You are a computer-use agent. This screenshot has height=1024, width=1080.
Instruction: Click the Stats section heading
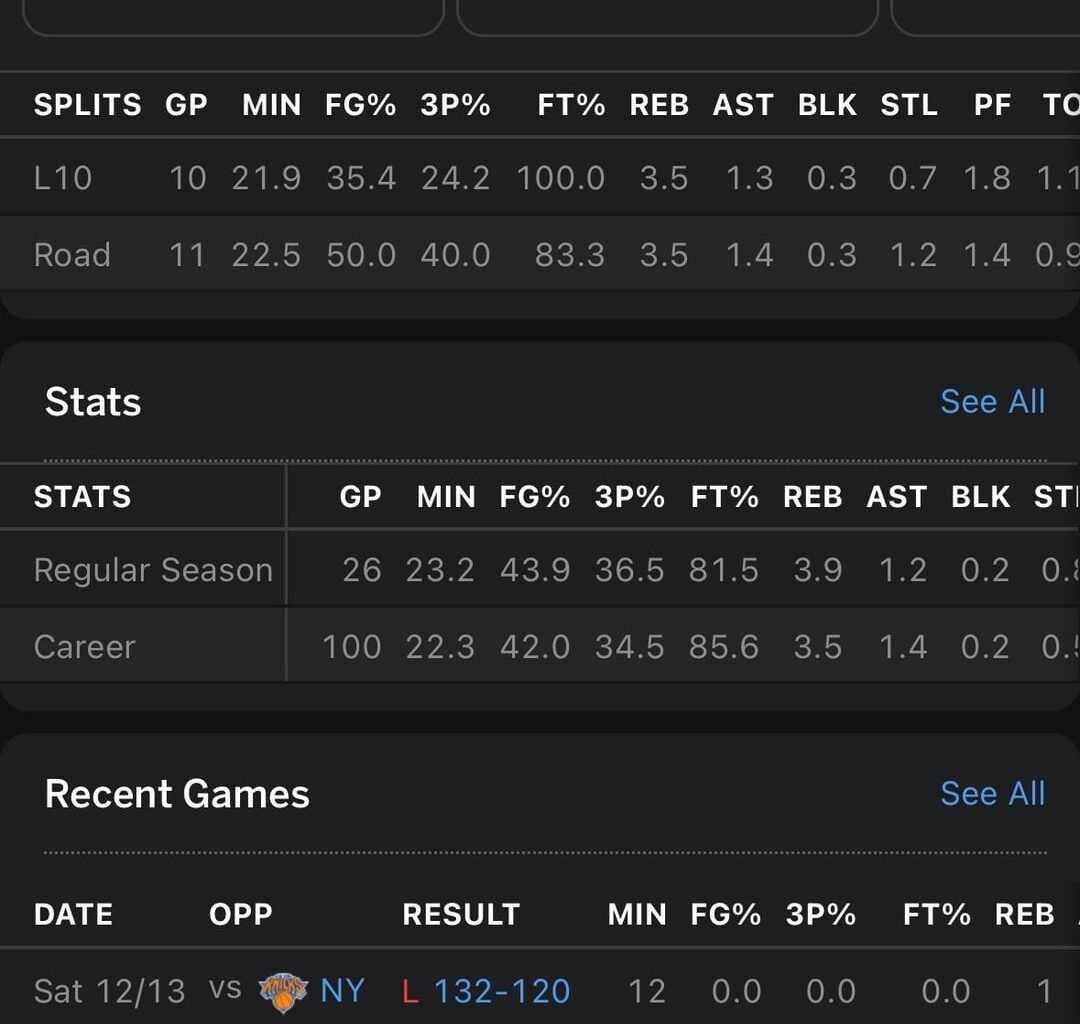click(93, 401)
